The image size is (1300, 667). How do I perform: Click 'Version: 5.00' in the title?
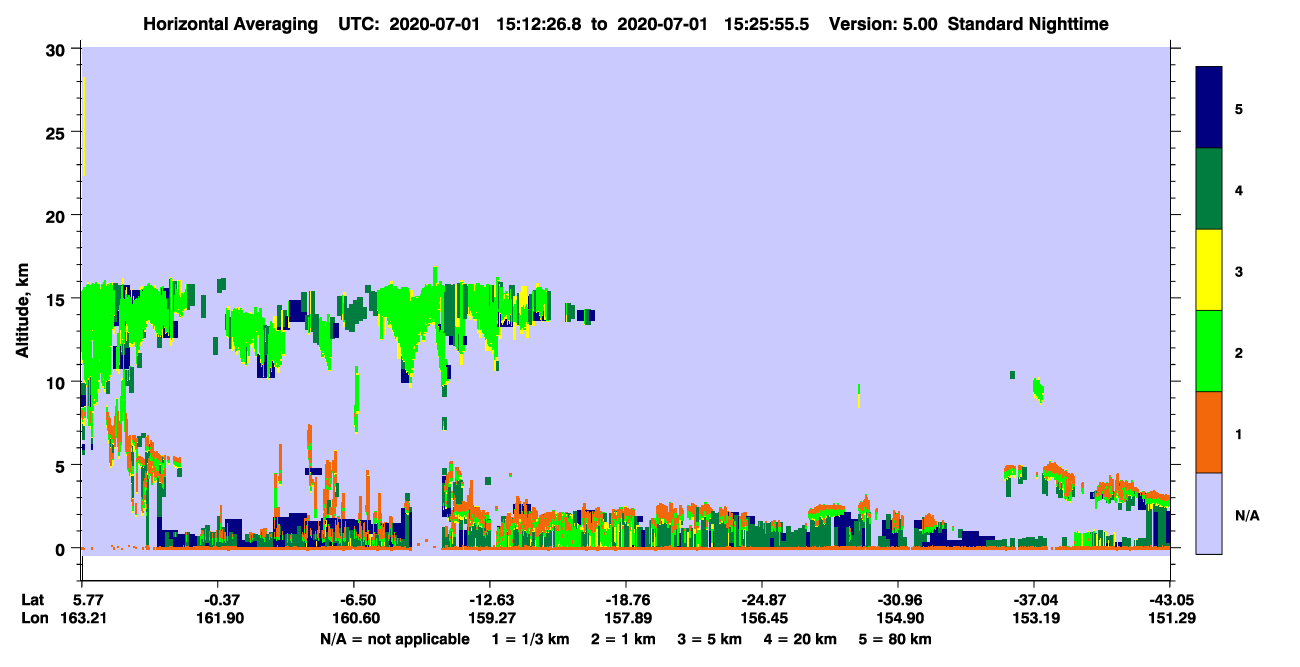pyautogui.click(x=883, y=24)
